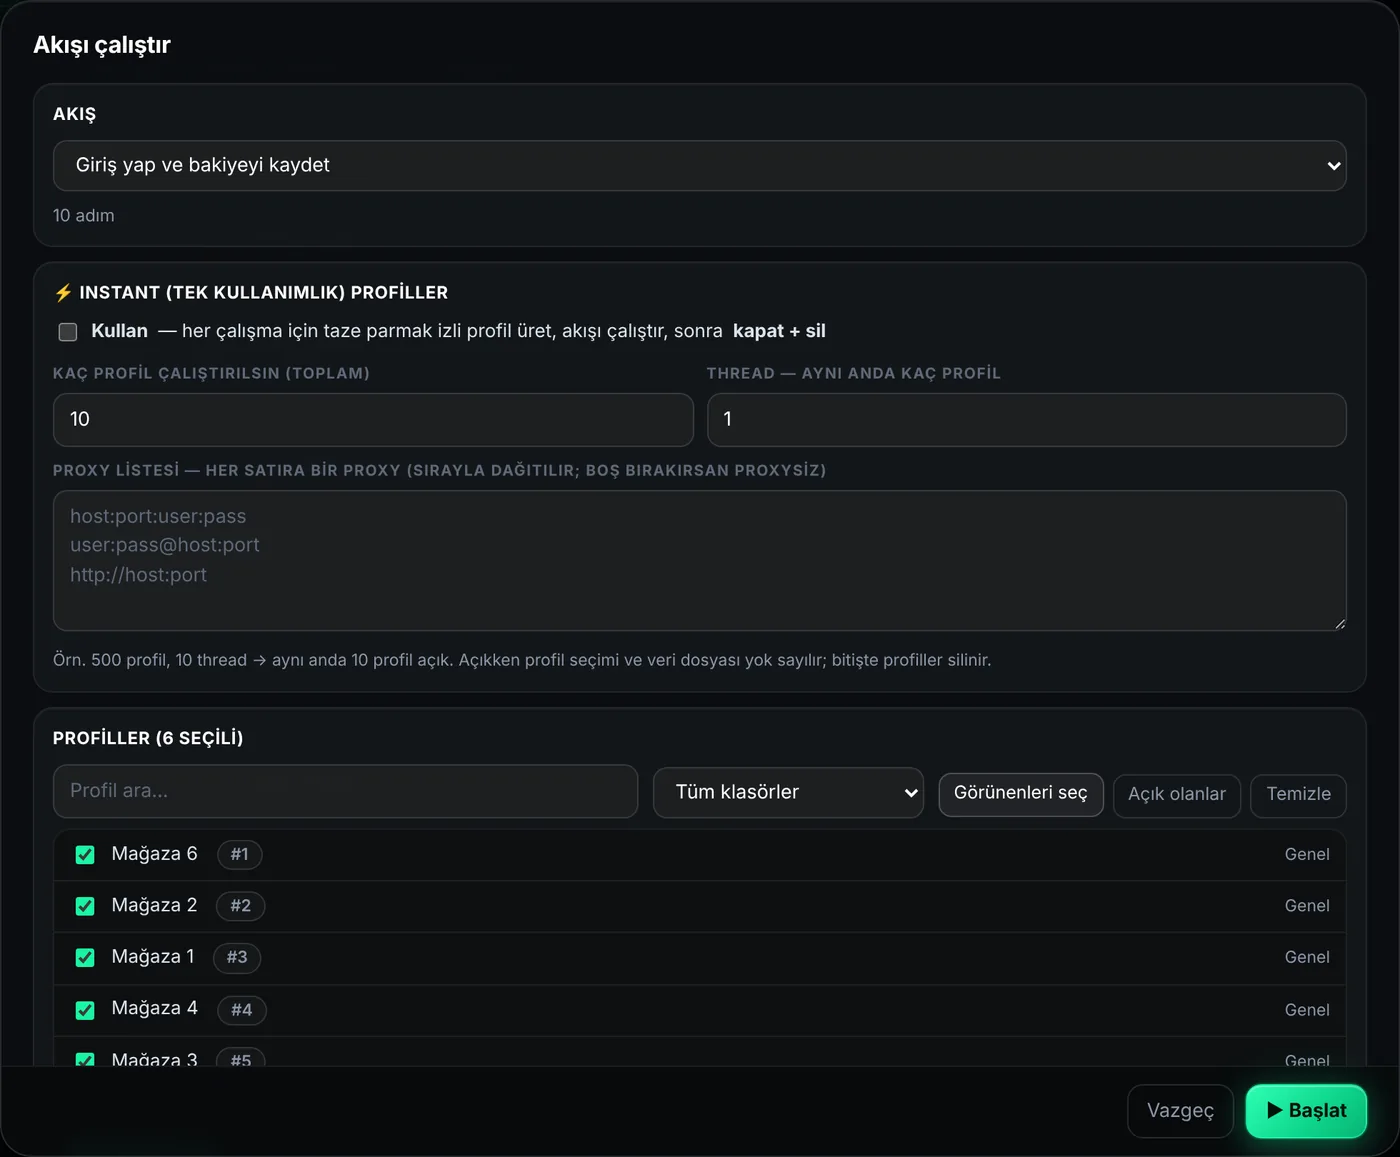This screenshot has height=1157, width=1400.
Task: Click the #4 badge beside Mağaza 4
Action: pyautogui.click(x=241, y=1010)
